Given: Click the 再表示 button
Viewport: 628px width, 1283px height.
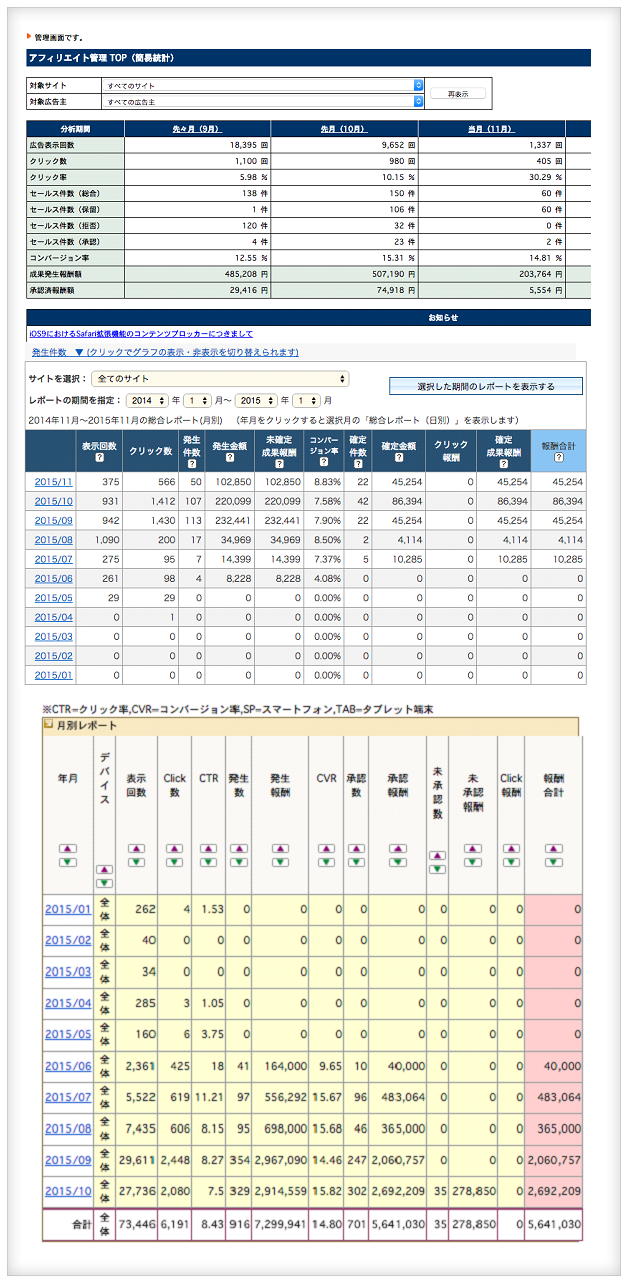Looking at the screenshot, I should pos(458,94).
